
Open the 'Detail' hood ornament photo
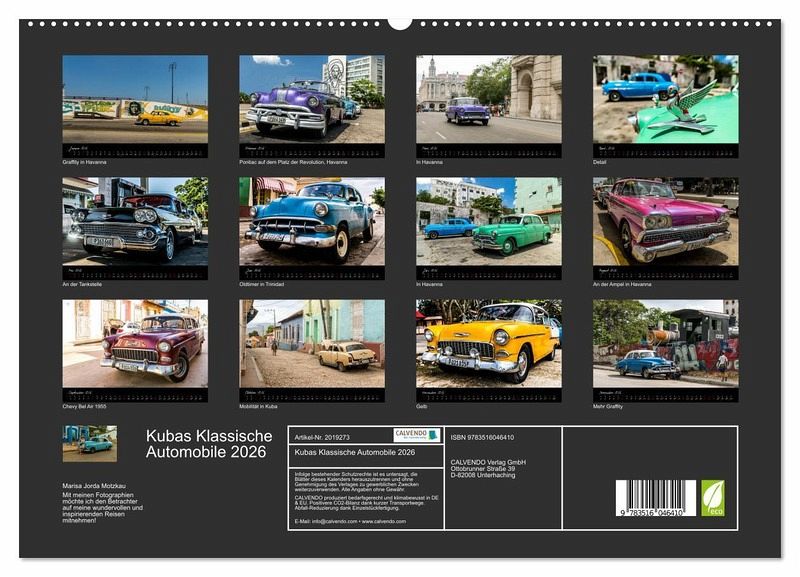[x=665, y=100]
